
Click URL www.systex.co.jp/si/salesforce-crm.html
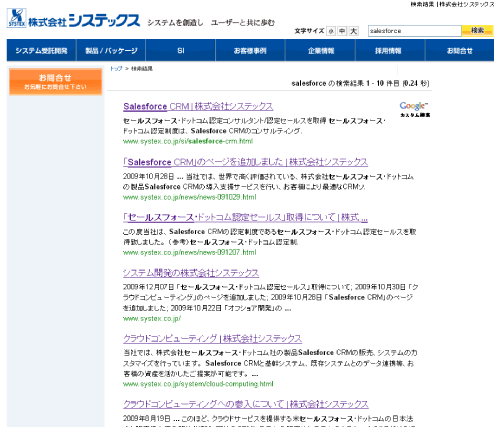188,141
